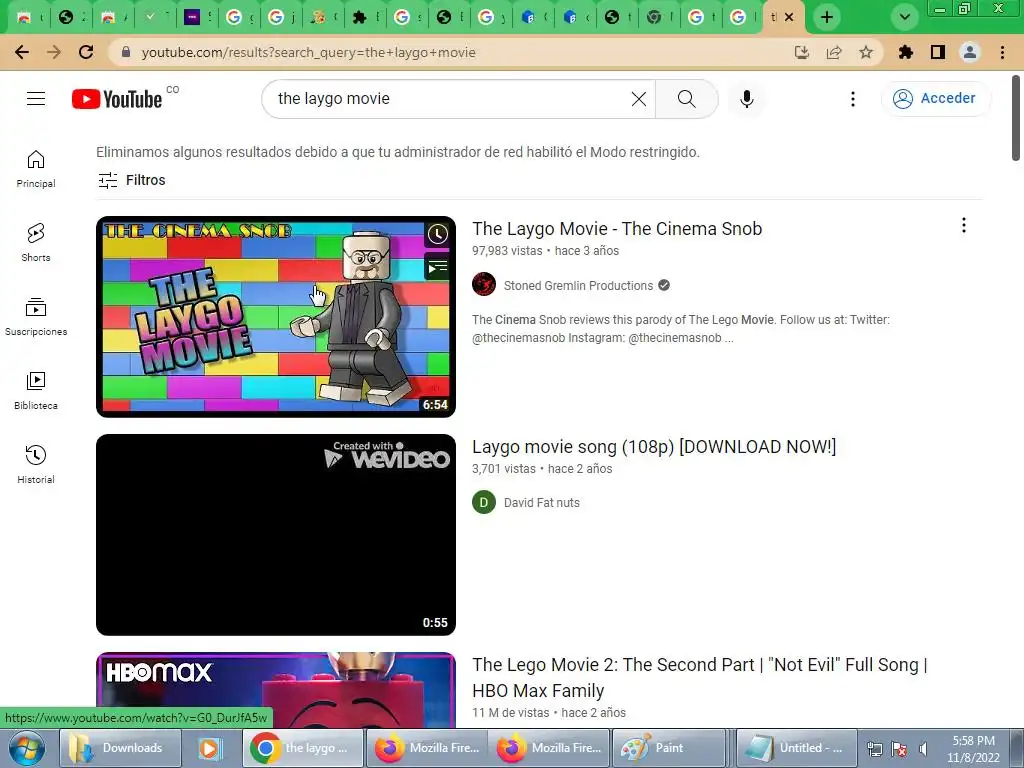Close the active YouTube tab
The image size is (1024, 768).
(x=789, y=17)
